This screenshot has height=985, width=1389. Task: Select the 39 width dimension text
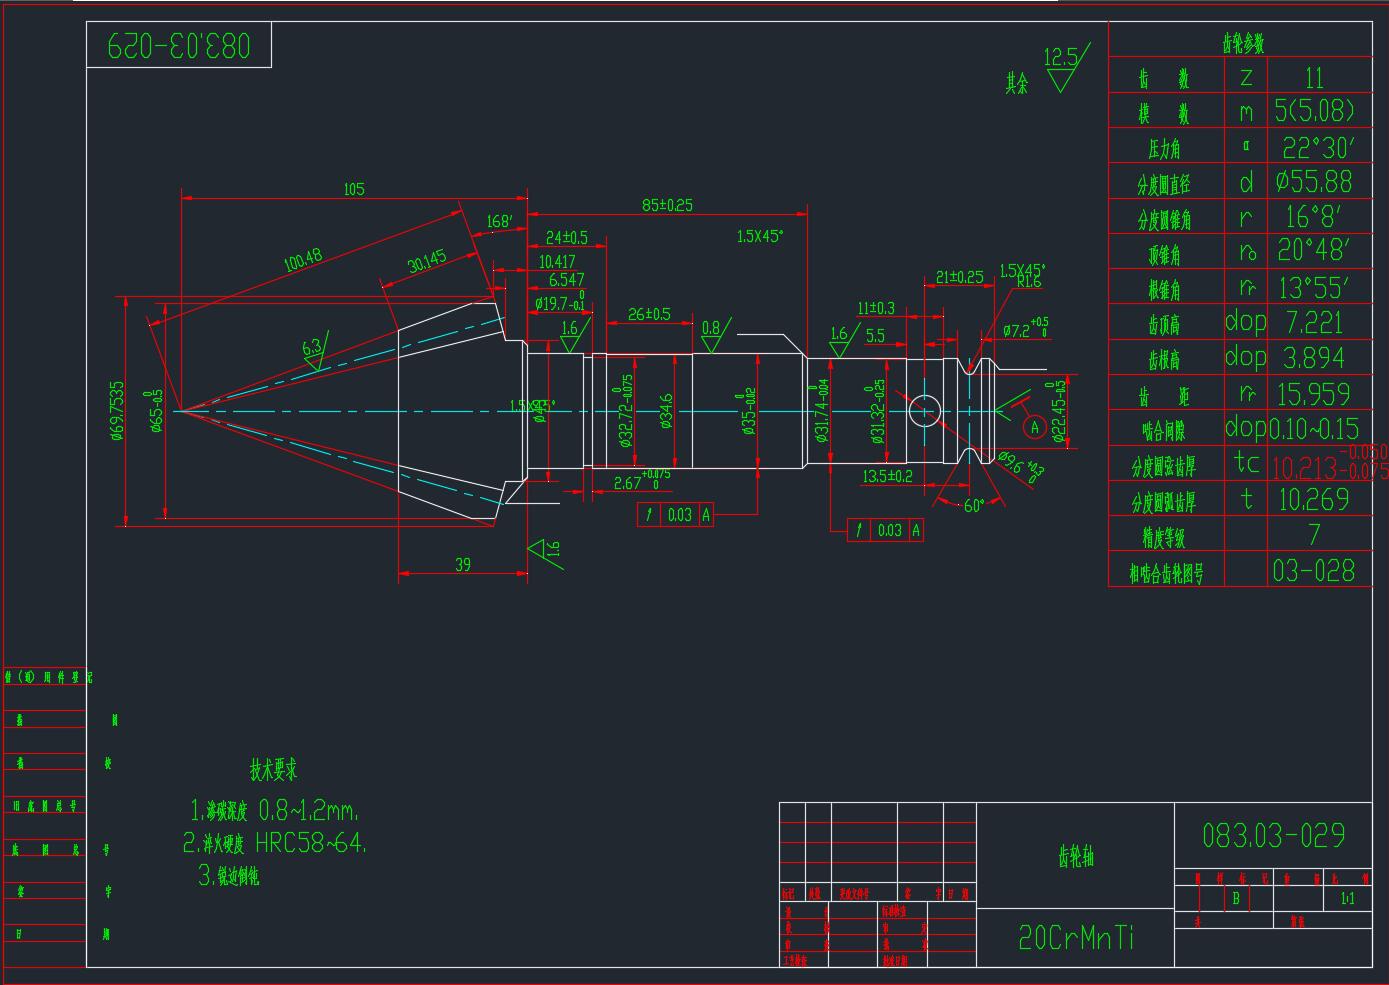click(463, 565)
